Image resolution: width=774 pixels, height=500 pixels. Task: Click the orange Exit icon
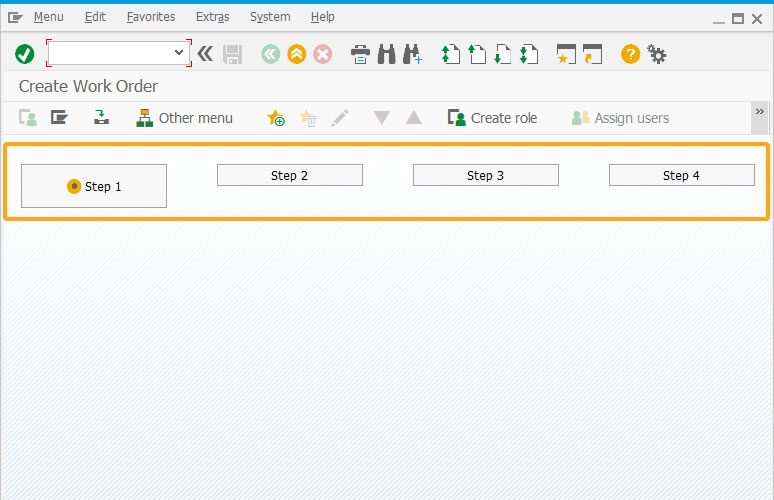point(297,54)
